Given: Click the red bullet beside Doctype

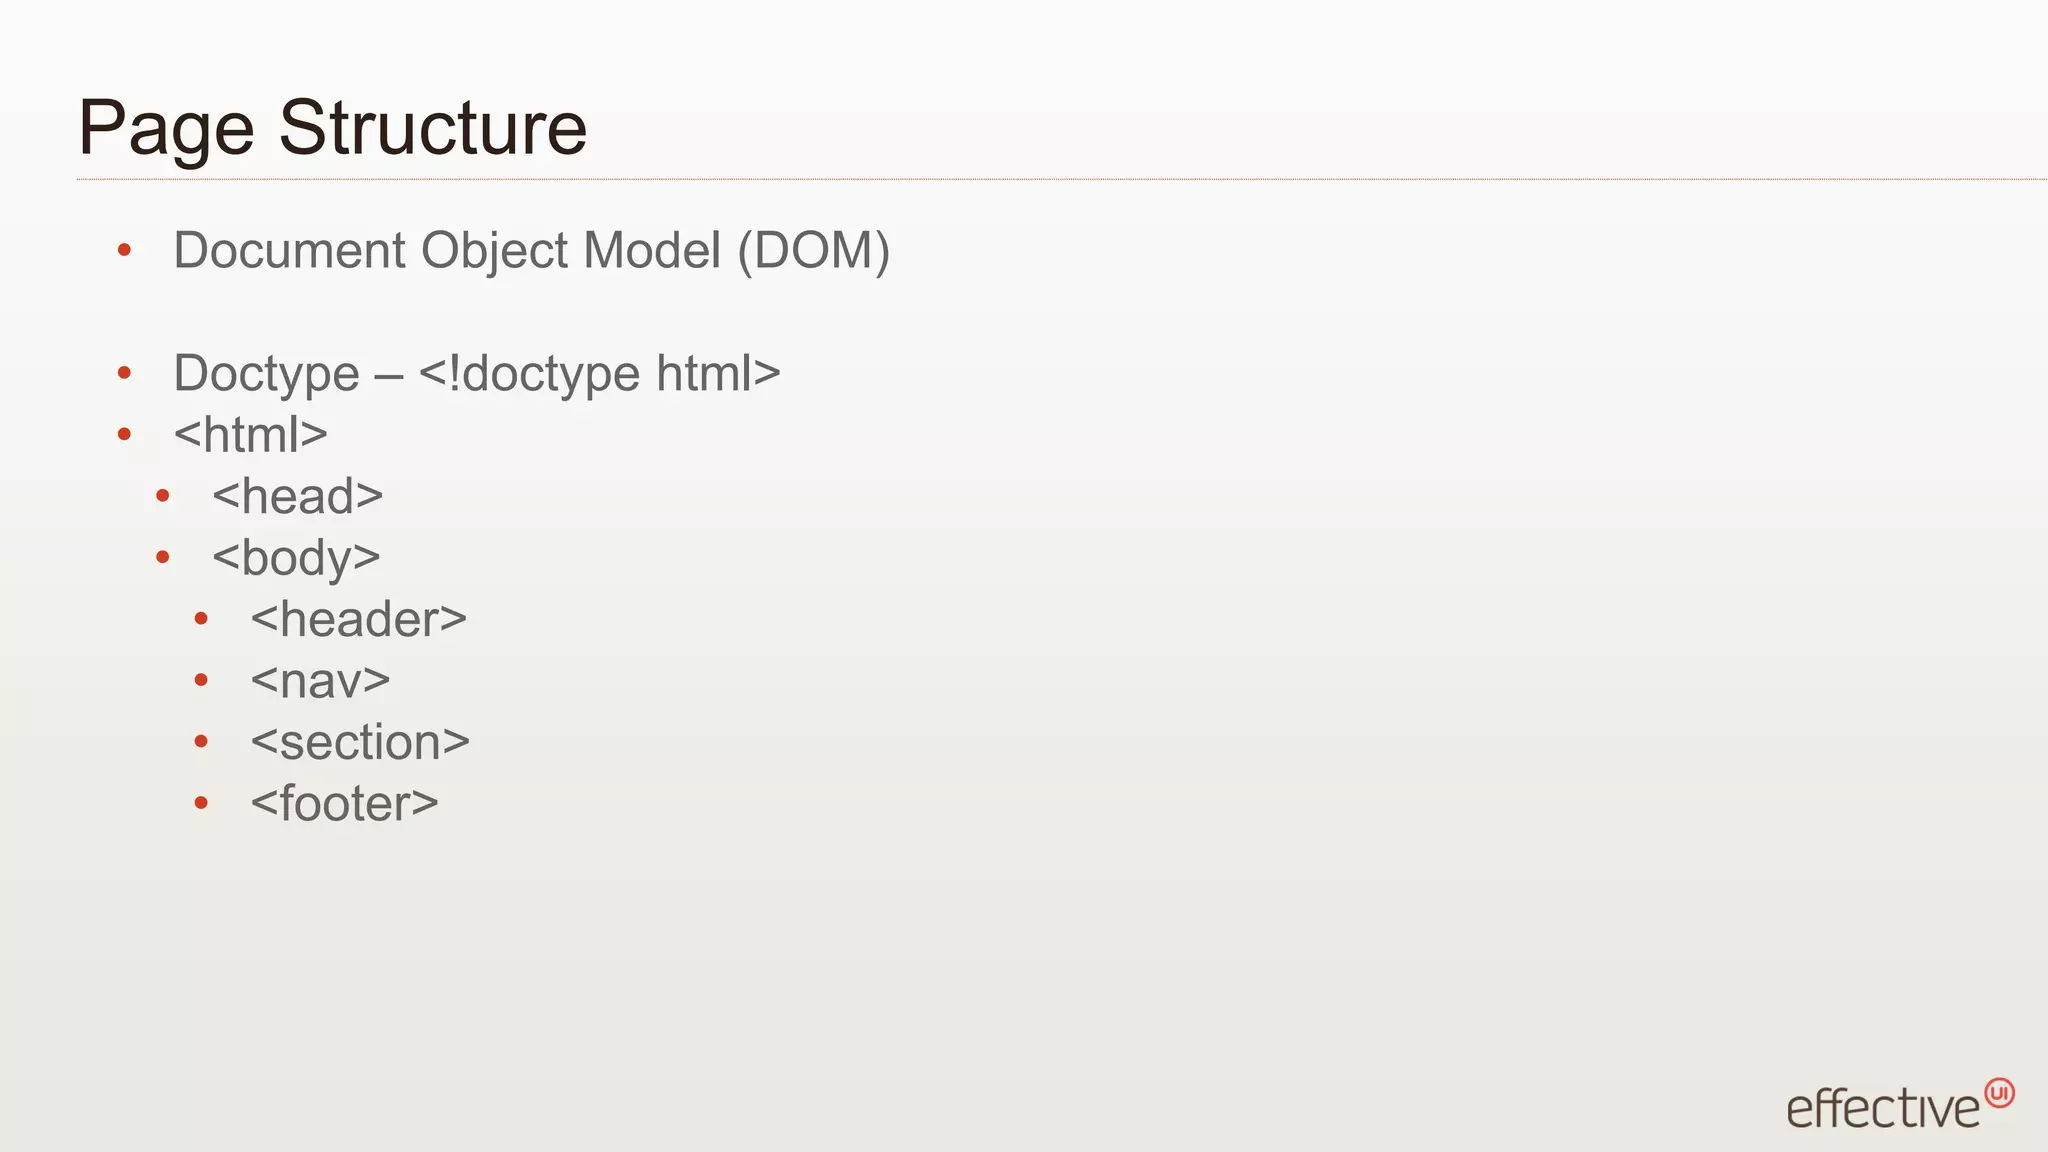Looking at the screenshot, I should (x=124, y=373).
